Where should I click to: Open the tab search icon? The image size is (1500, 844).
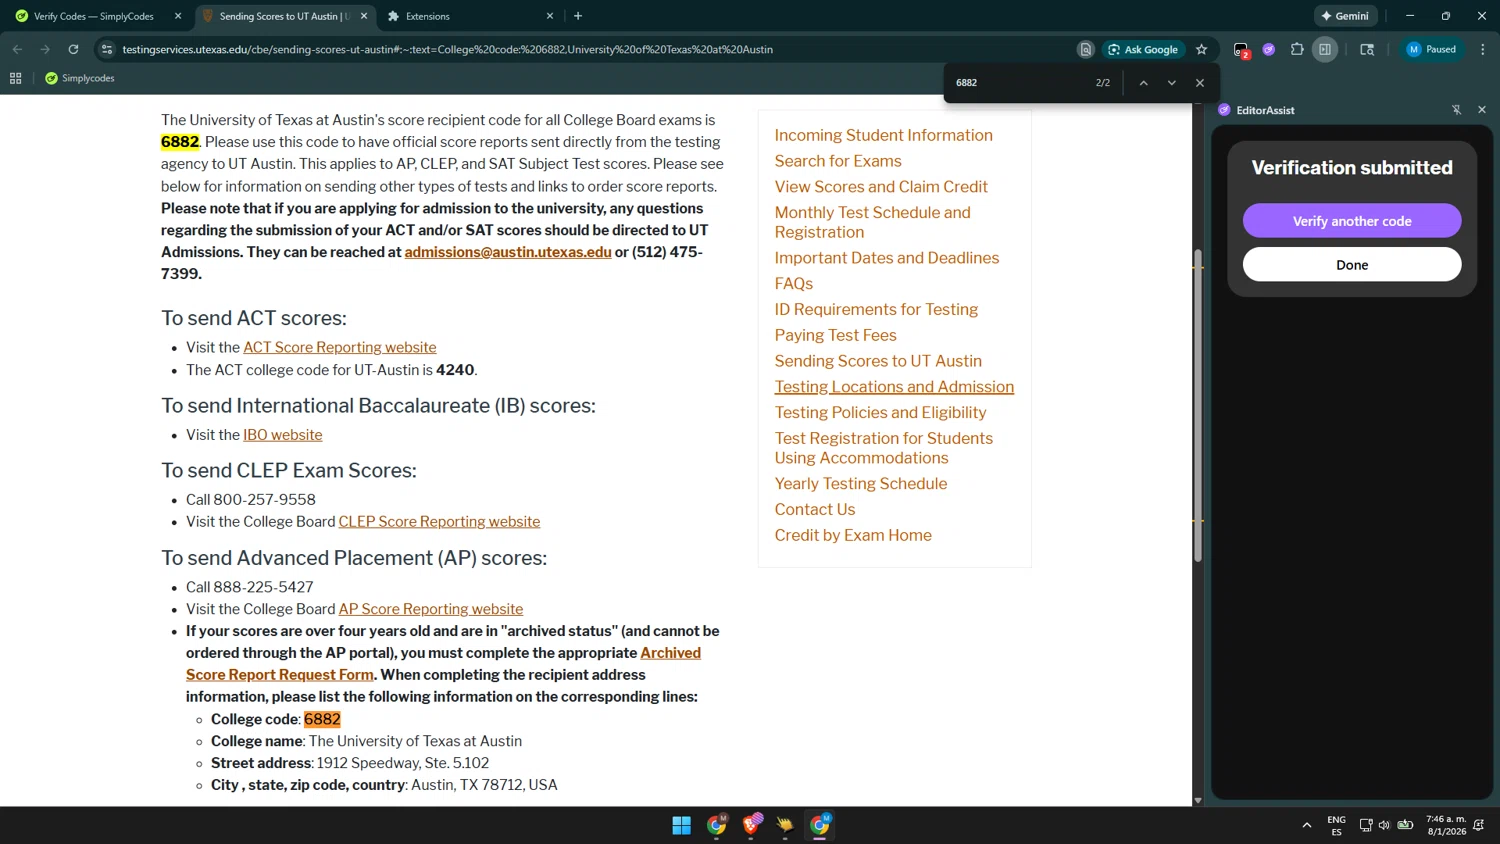coord(1367,49)
